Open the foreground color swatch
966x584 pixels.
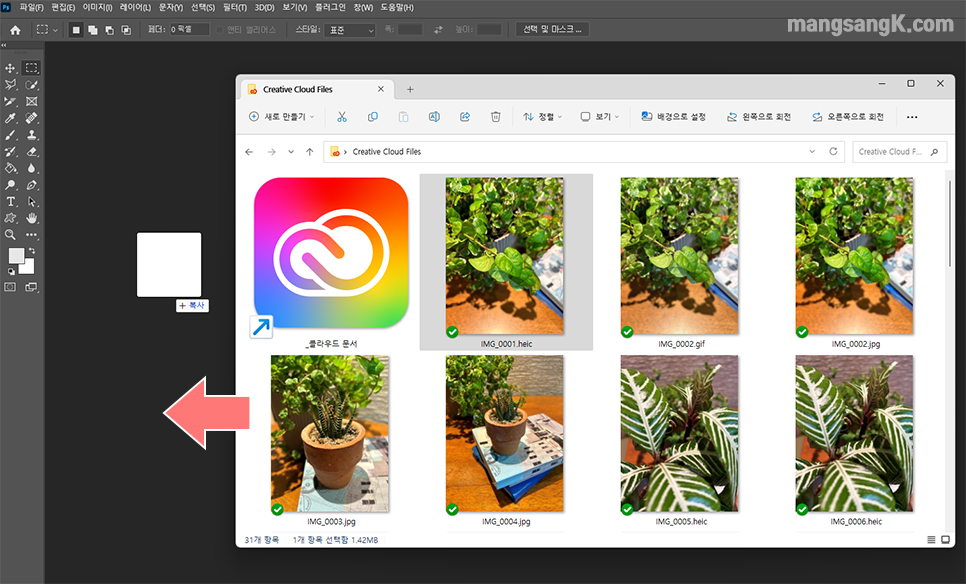pos(16,256)
